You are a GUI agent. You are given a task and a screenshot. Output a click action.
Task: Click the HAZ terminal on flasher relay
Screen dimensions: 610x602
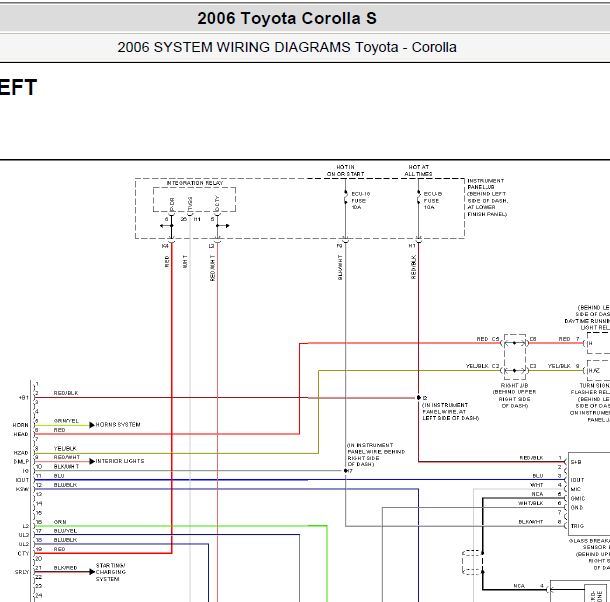594,371
